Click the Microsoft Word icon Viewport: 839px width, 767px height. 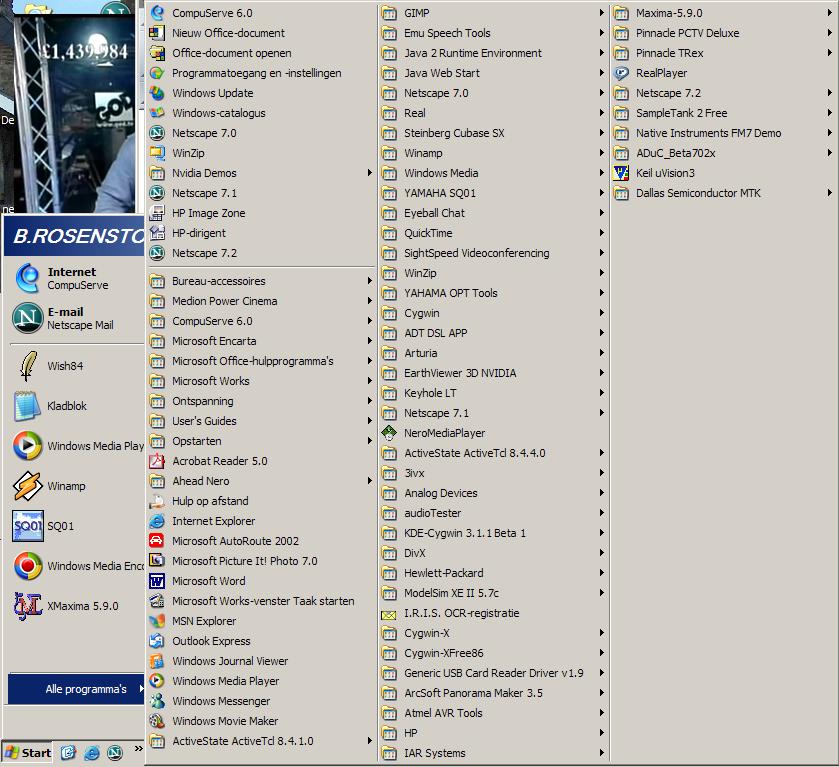[x=157, y=581]
